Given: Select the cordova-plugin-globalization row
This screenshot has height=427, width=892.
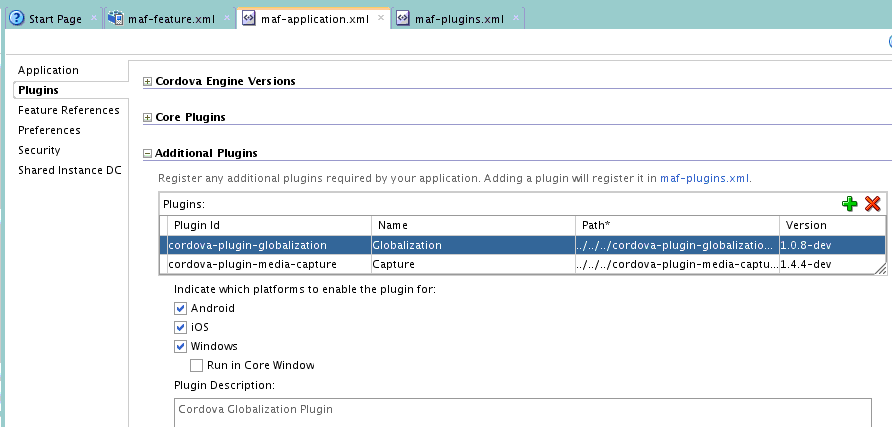Looking at the screenshot, I should coord(523,245).
